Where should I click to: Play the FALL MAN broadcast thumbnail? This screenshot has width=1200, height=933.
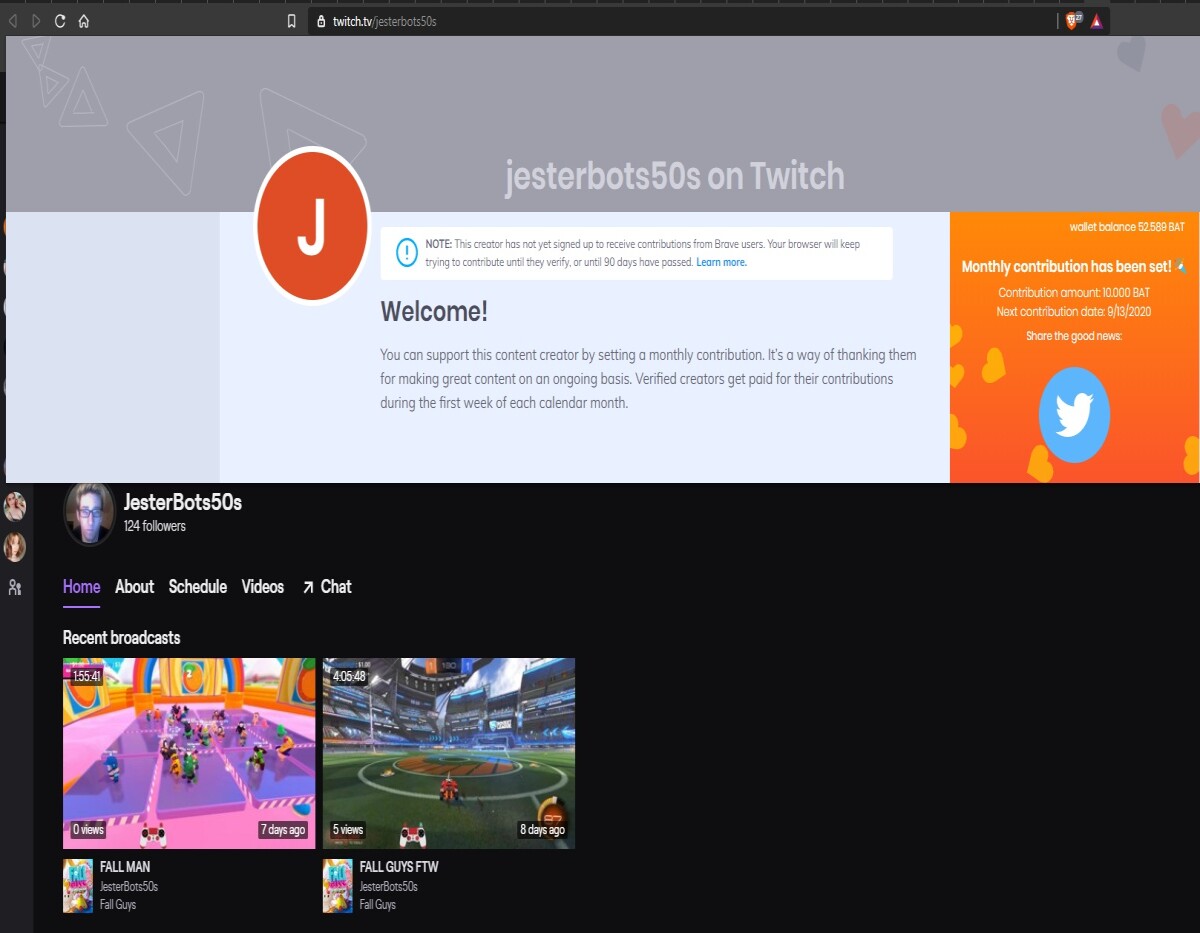[x=189, y=753]
